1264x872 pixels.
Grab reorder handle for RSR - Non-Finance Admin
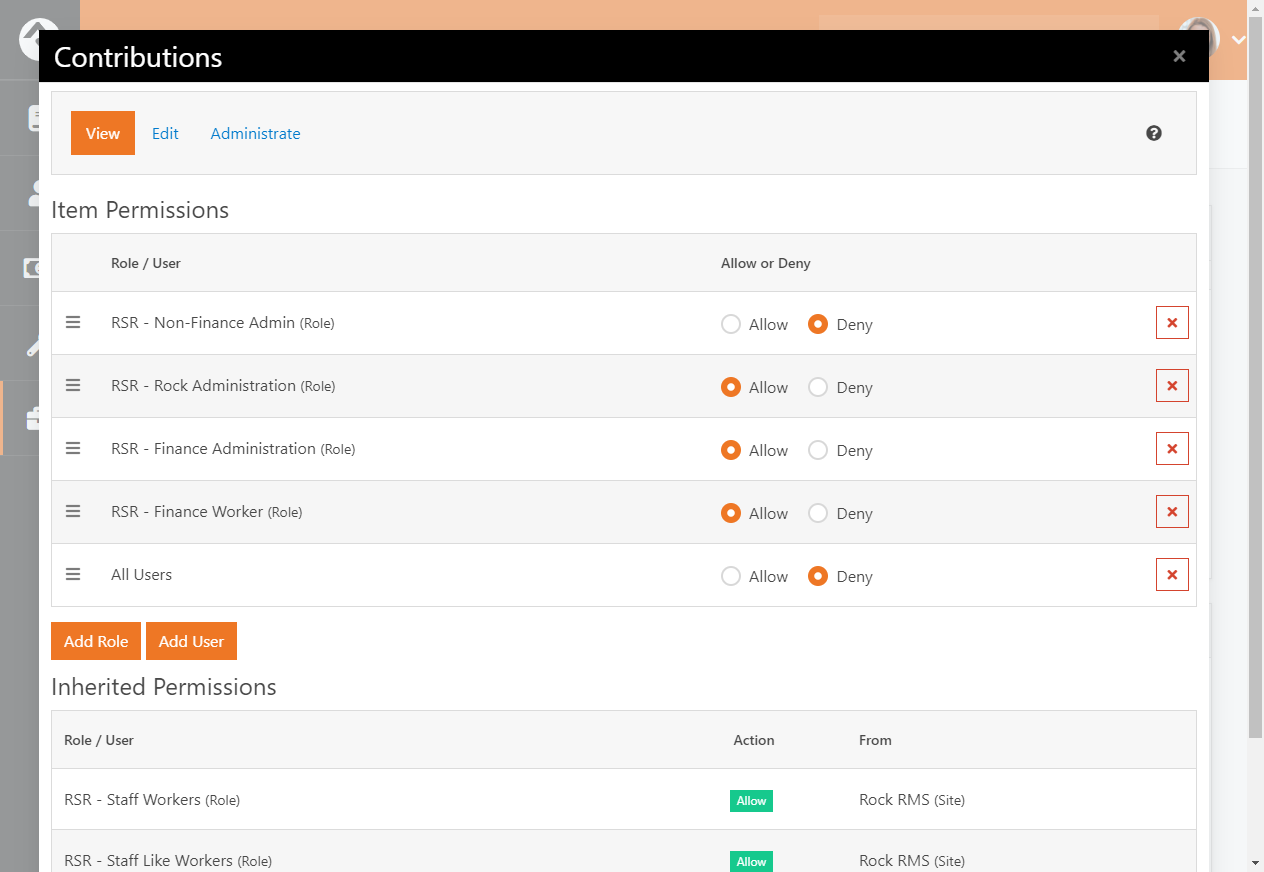(x=73, y=322)
